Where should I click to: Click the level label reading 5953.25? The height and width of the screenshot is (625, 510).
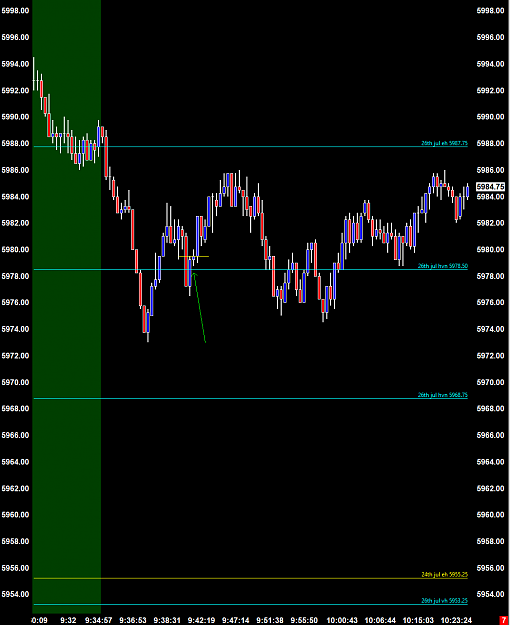(444, 601)
